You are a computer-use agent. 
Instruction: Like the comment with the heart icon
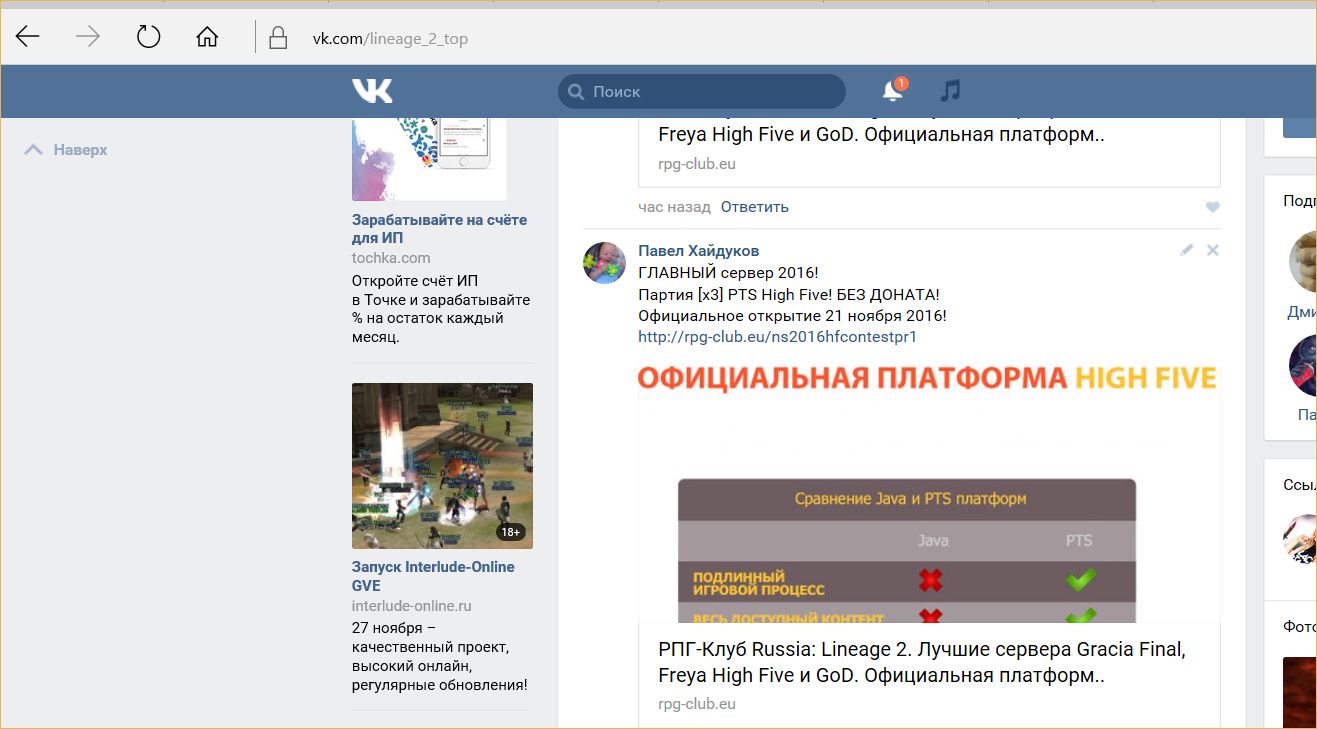point(1213,207)
